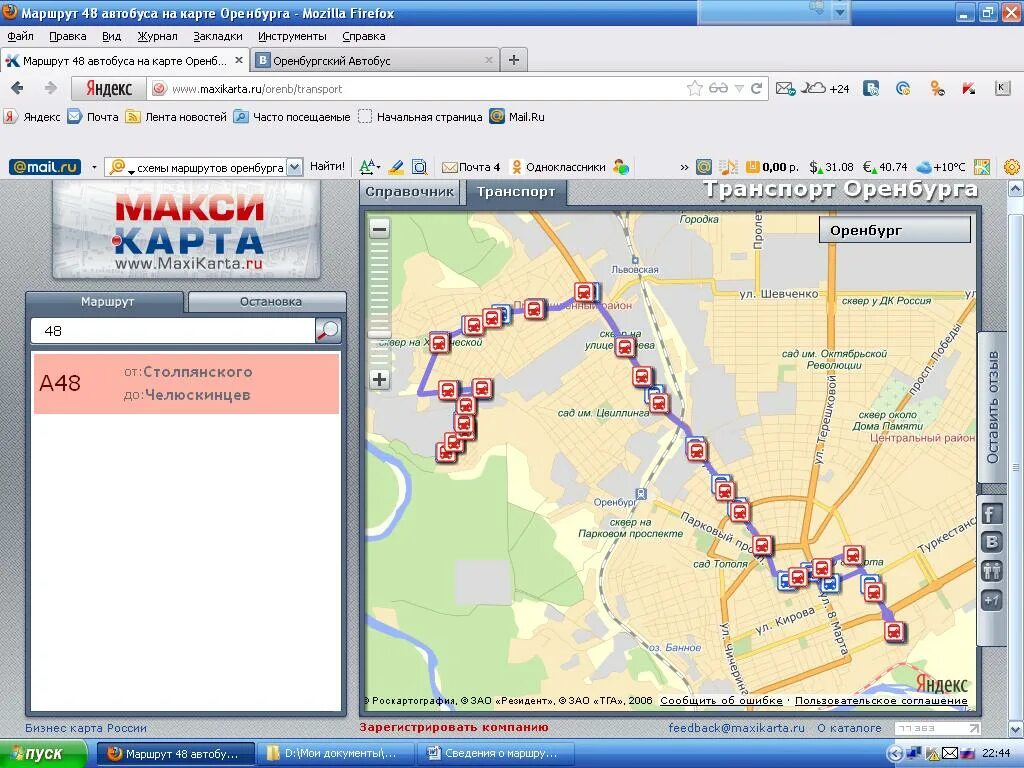Bookmark page with star icon

point(695,88)
